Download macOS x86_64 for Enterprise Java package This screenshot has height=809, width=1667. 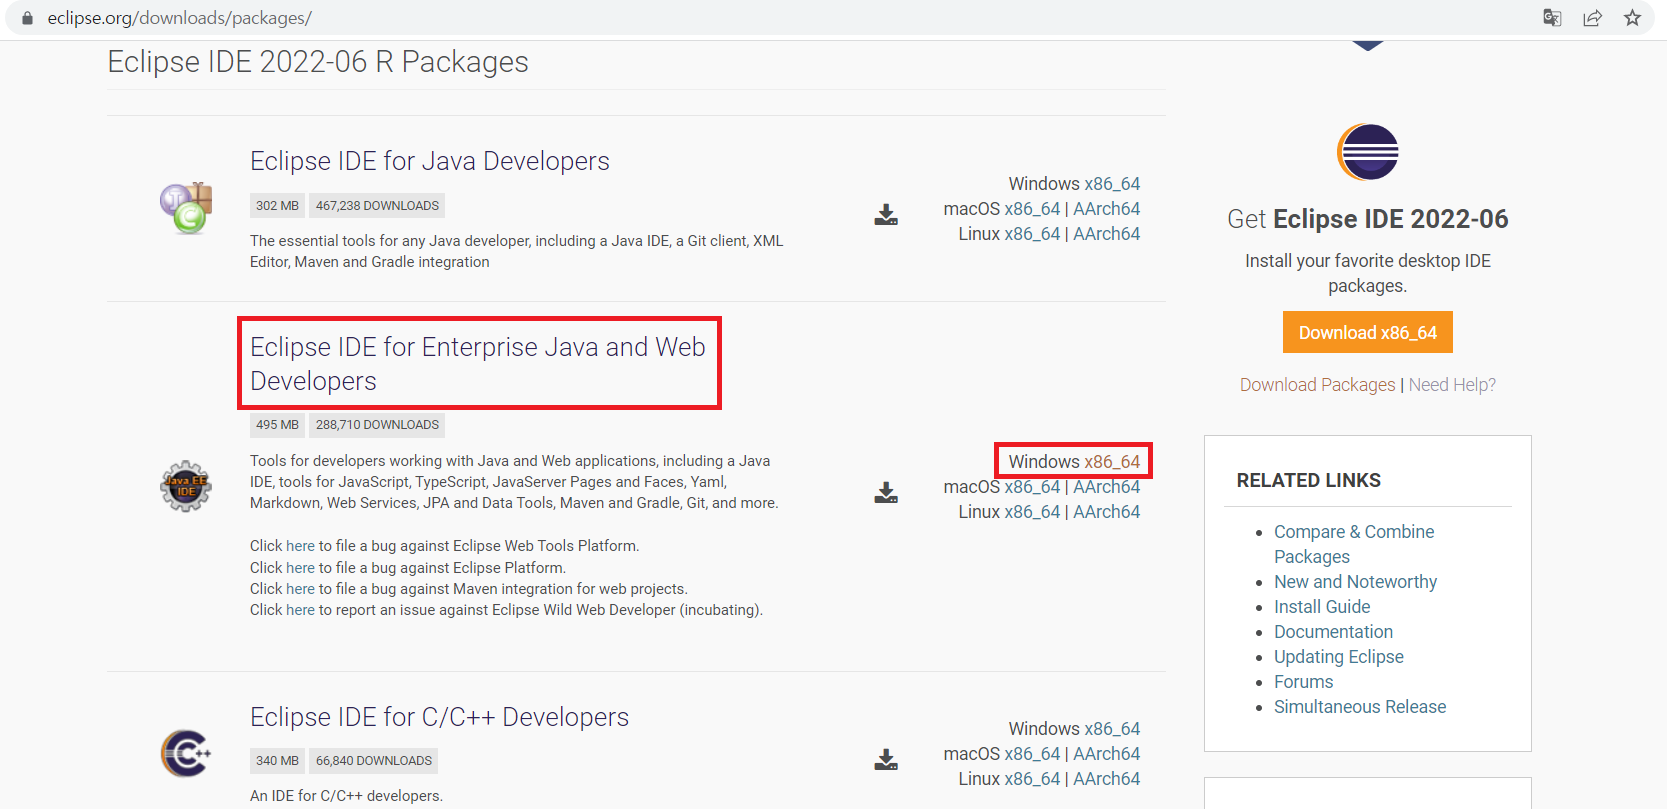click(1032, 487)
